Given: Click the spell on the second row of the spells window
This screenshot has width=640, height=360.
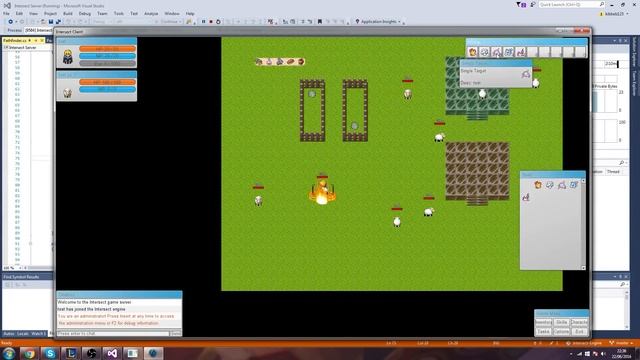Looking at the screenshot, I should pyautogui.click(x=526, y=198).
